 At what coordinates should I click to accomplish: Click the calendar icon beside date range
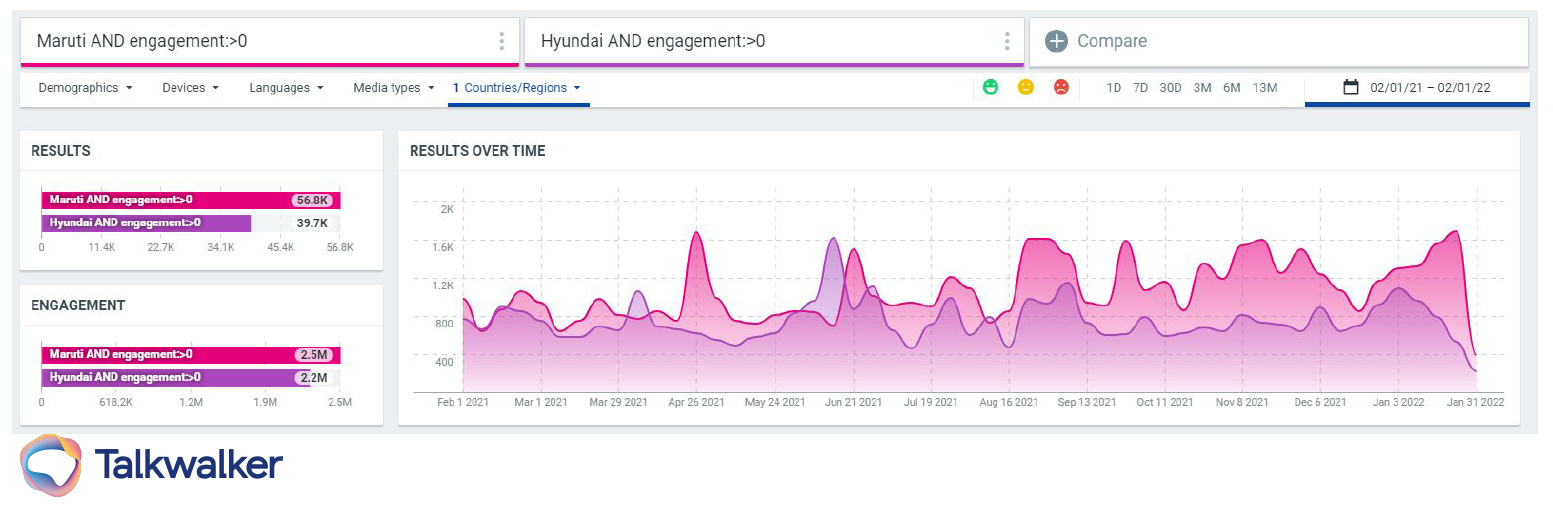(1351, 87)
